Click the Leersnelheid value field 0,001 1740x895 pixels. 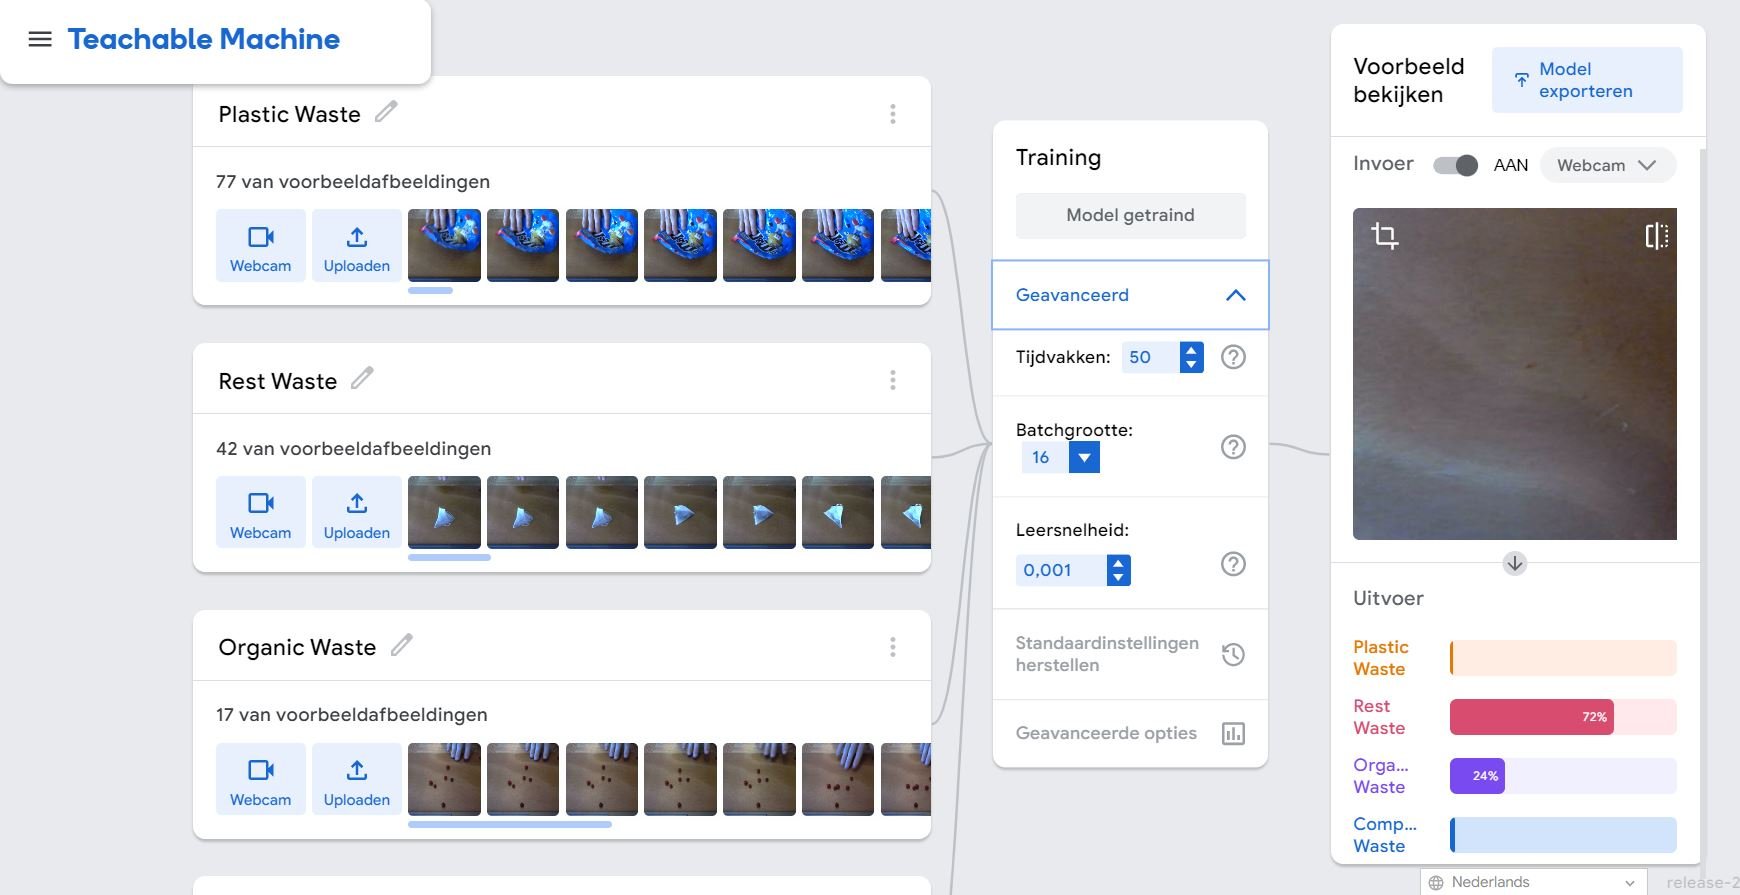tap(1062, 570)
